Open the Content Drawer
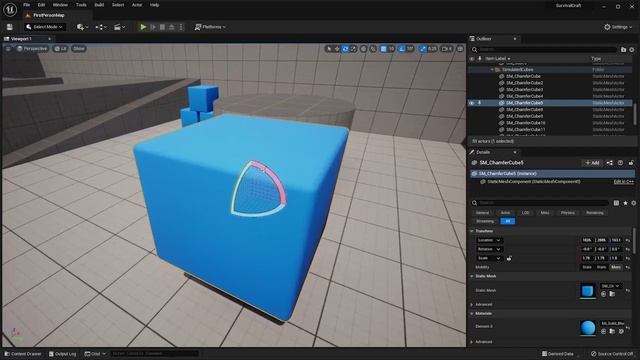This screenshot has width=640, height=360. pos(23,354)
